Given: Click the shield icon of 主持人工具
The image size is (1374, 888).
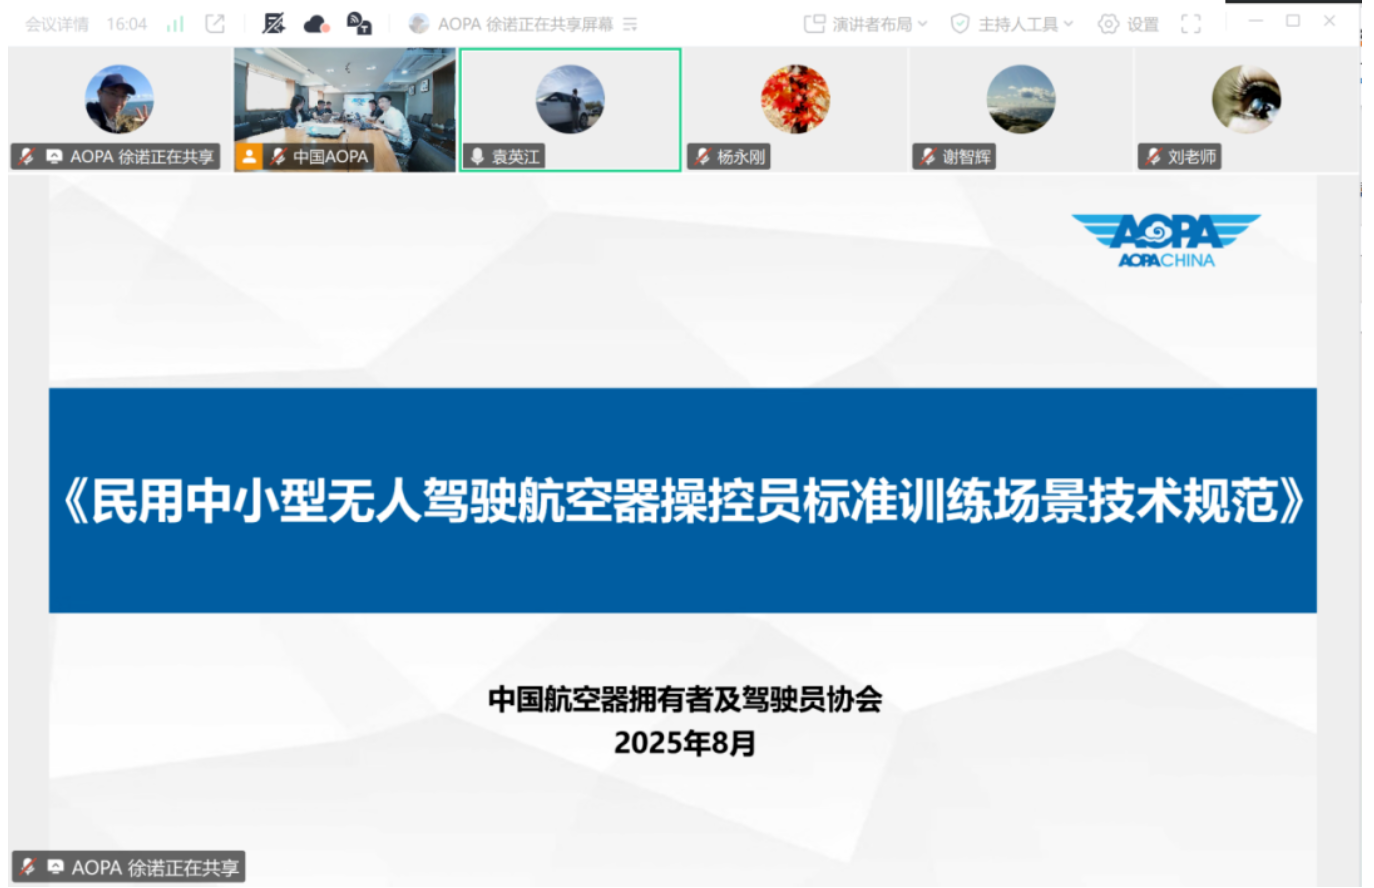Looking at the screenshot, I should [960, 24].
